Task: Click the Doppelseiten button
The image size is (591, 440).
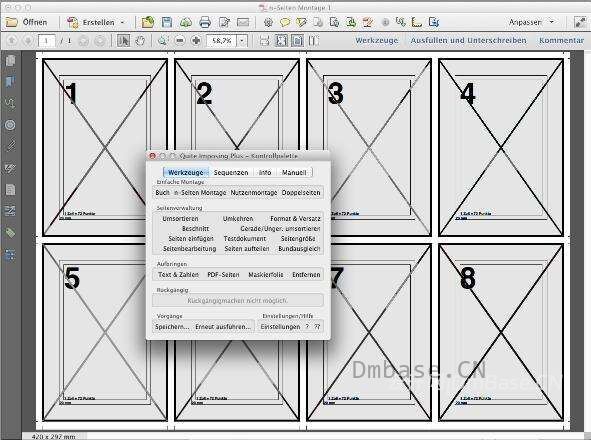Action: coord(301,193)
